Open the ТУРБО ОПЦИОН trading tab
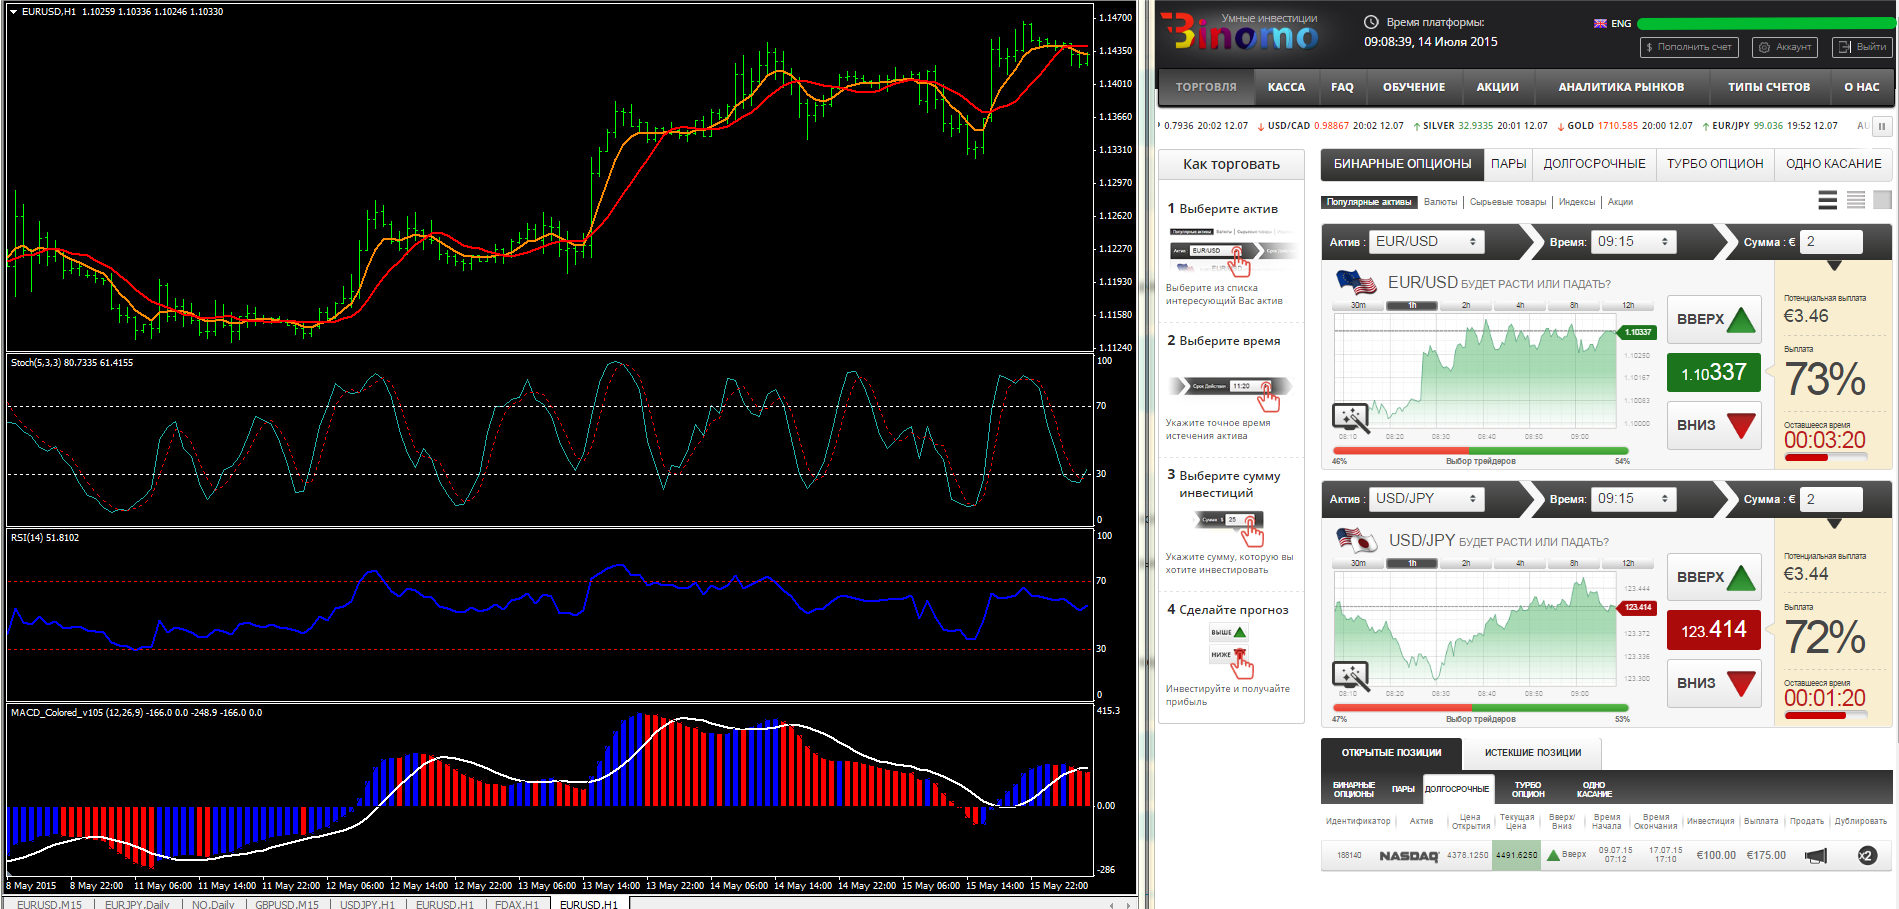The width and height of the screenshot is (1899, 909). click(1715, 164)
